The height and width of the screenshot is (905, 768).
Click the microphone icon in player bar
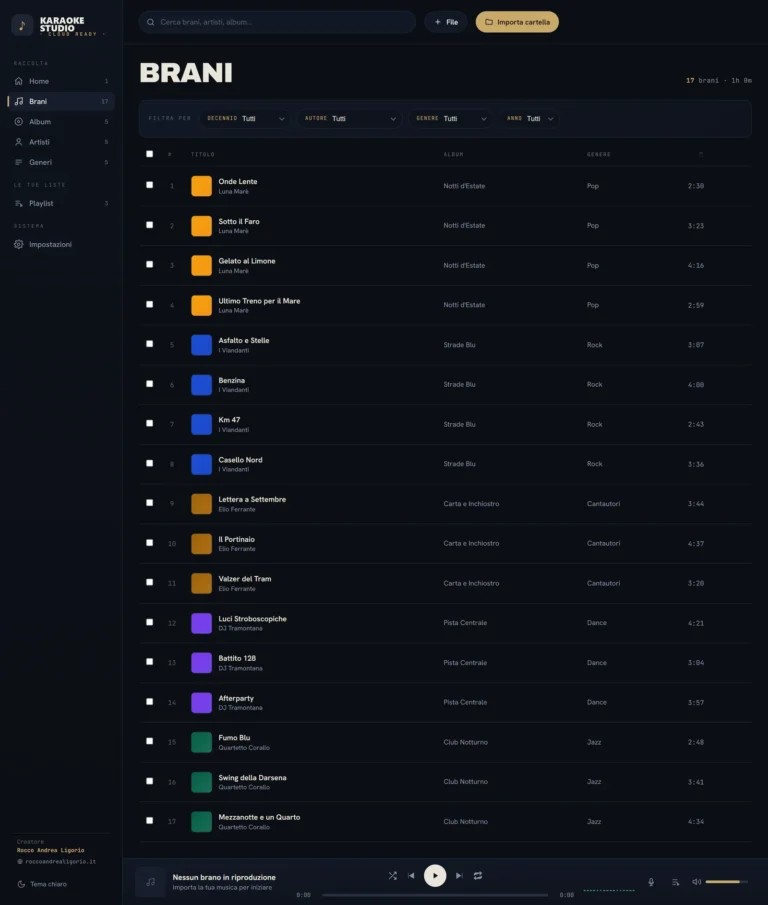pyautogui.click(x=651, y=882)
